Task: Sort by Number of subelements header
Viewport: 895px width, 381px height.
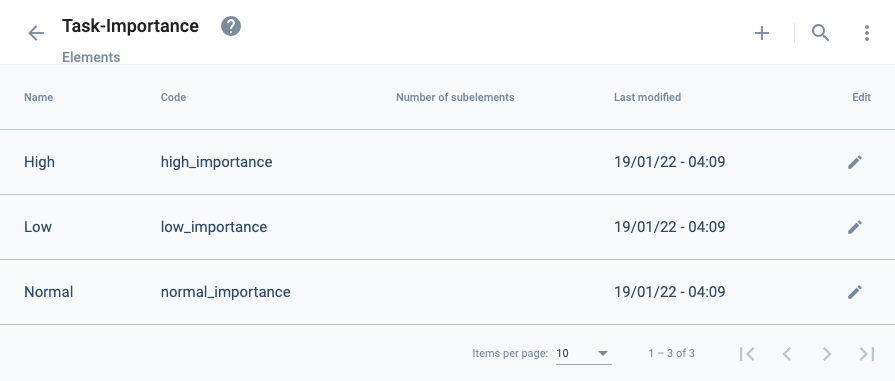Action: click(455, 97)
